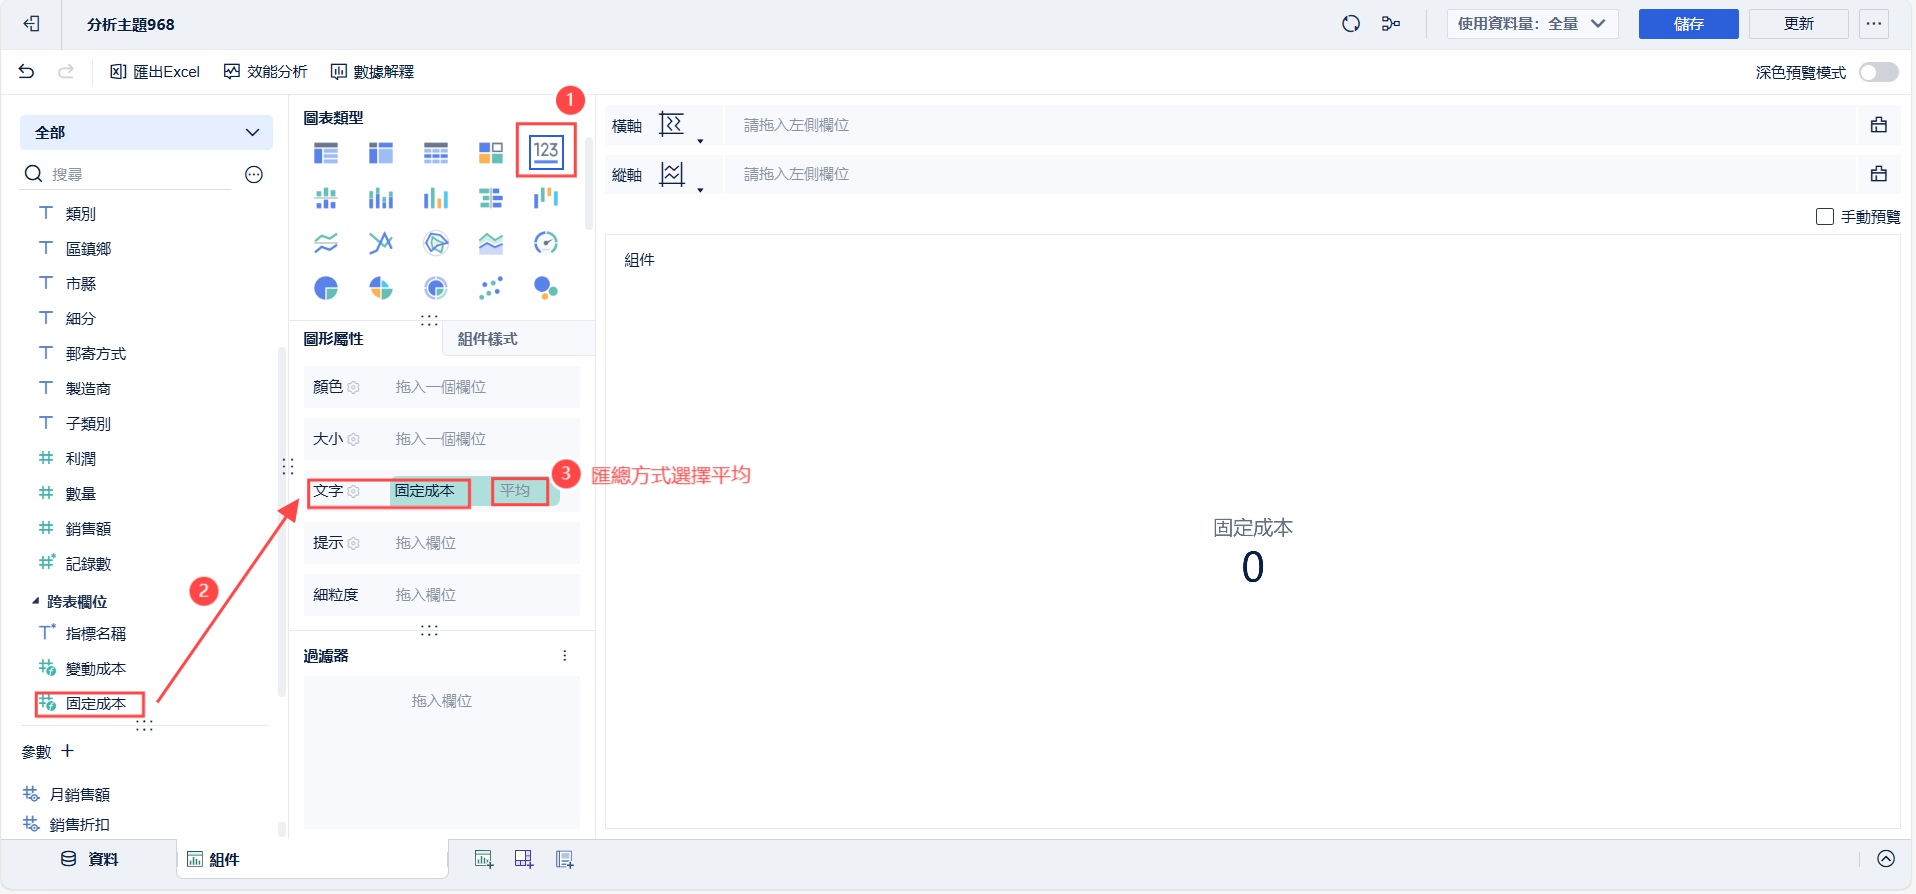Pick the stacked column chart type
The width and height of the screenshot is (1916, 894).
coord(381,198)
